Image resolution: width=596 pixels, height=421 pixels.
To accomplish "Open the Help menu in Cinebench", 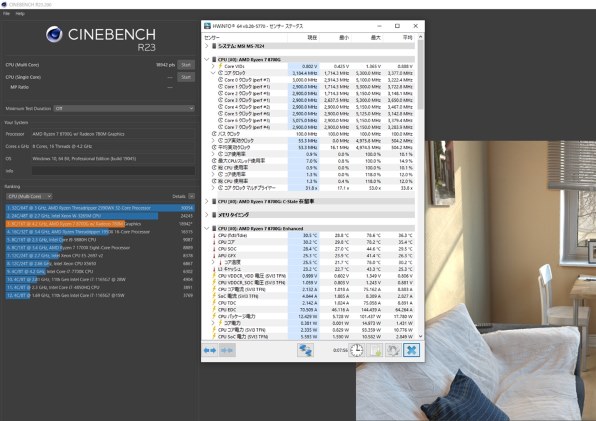I will (20, 14).
